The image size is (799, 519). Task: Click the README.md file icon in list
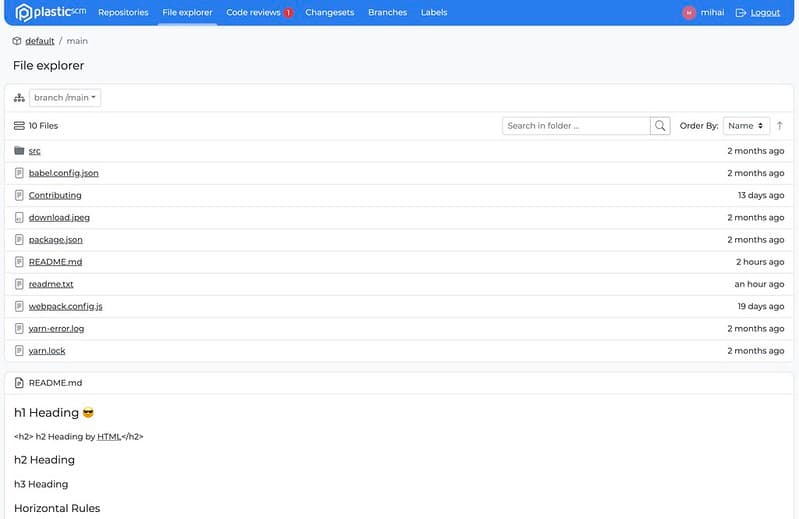[19, 262]
